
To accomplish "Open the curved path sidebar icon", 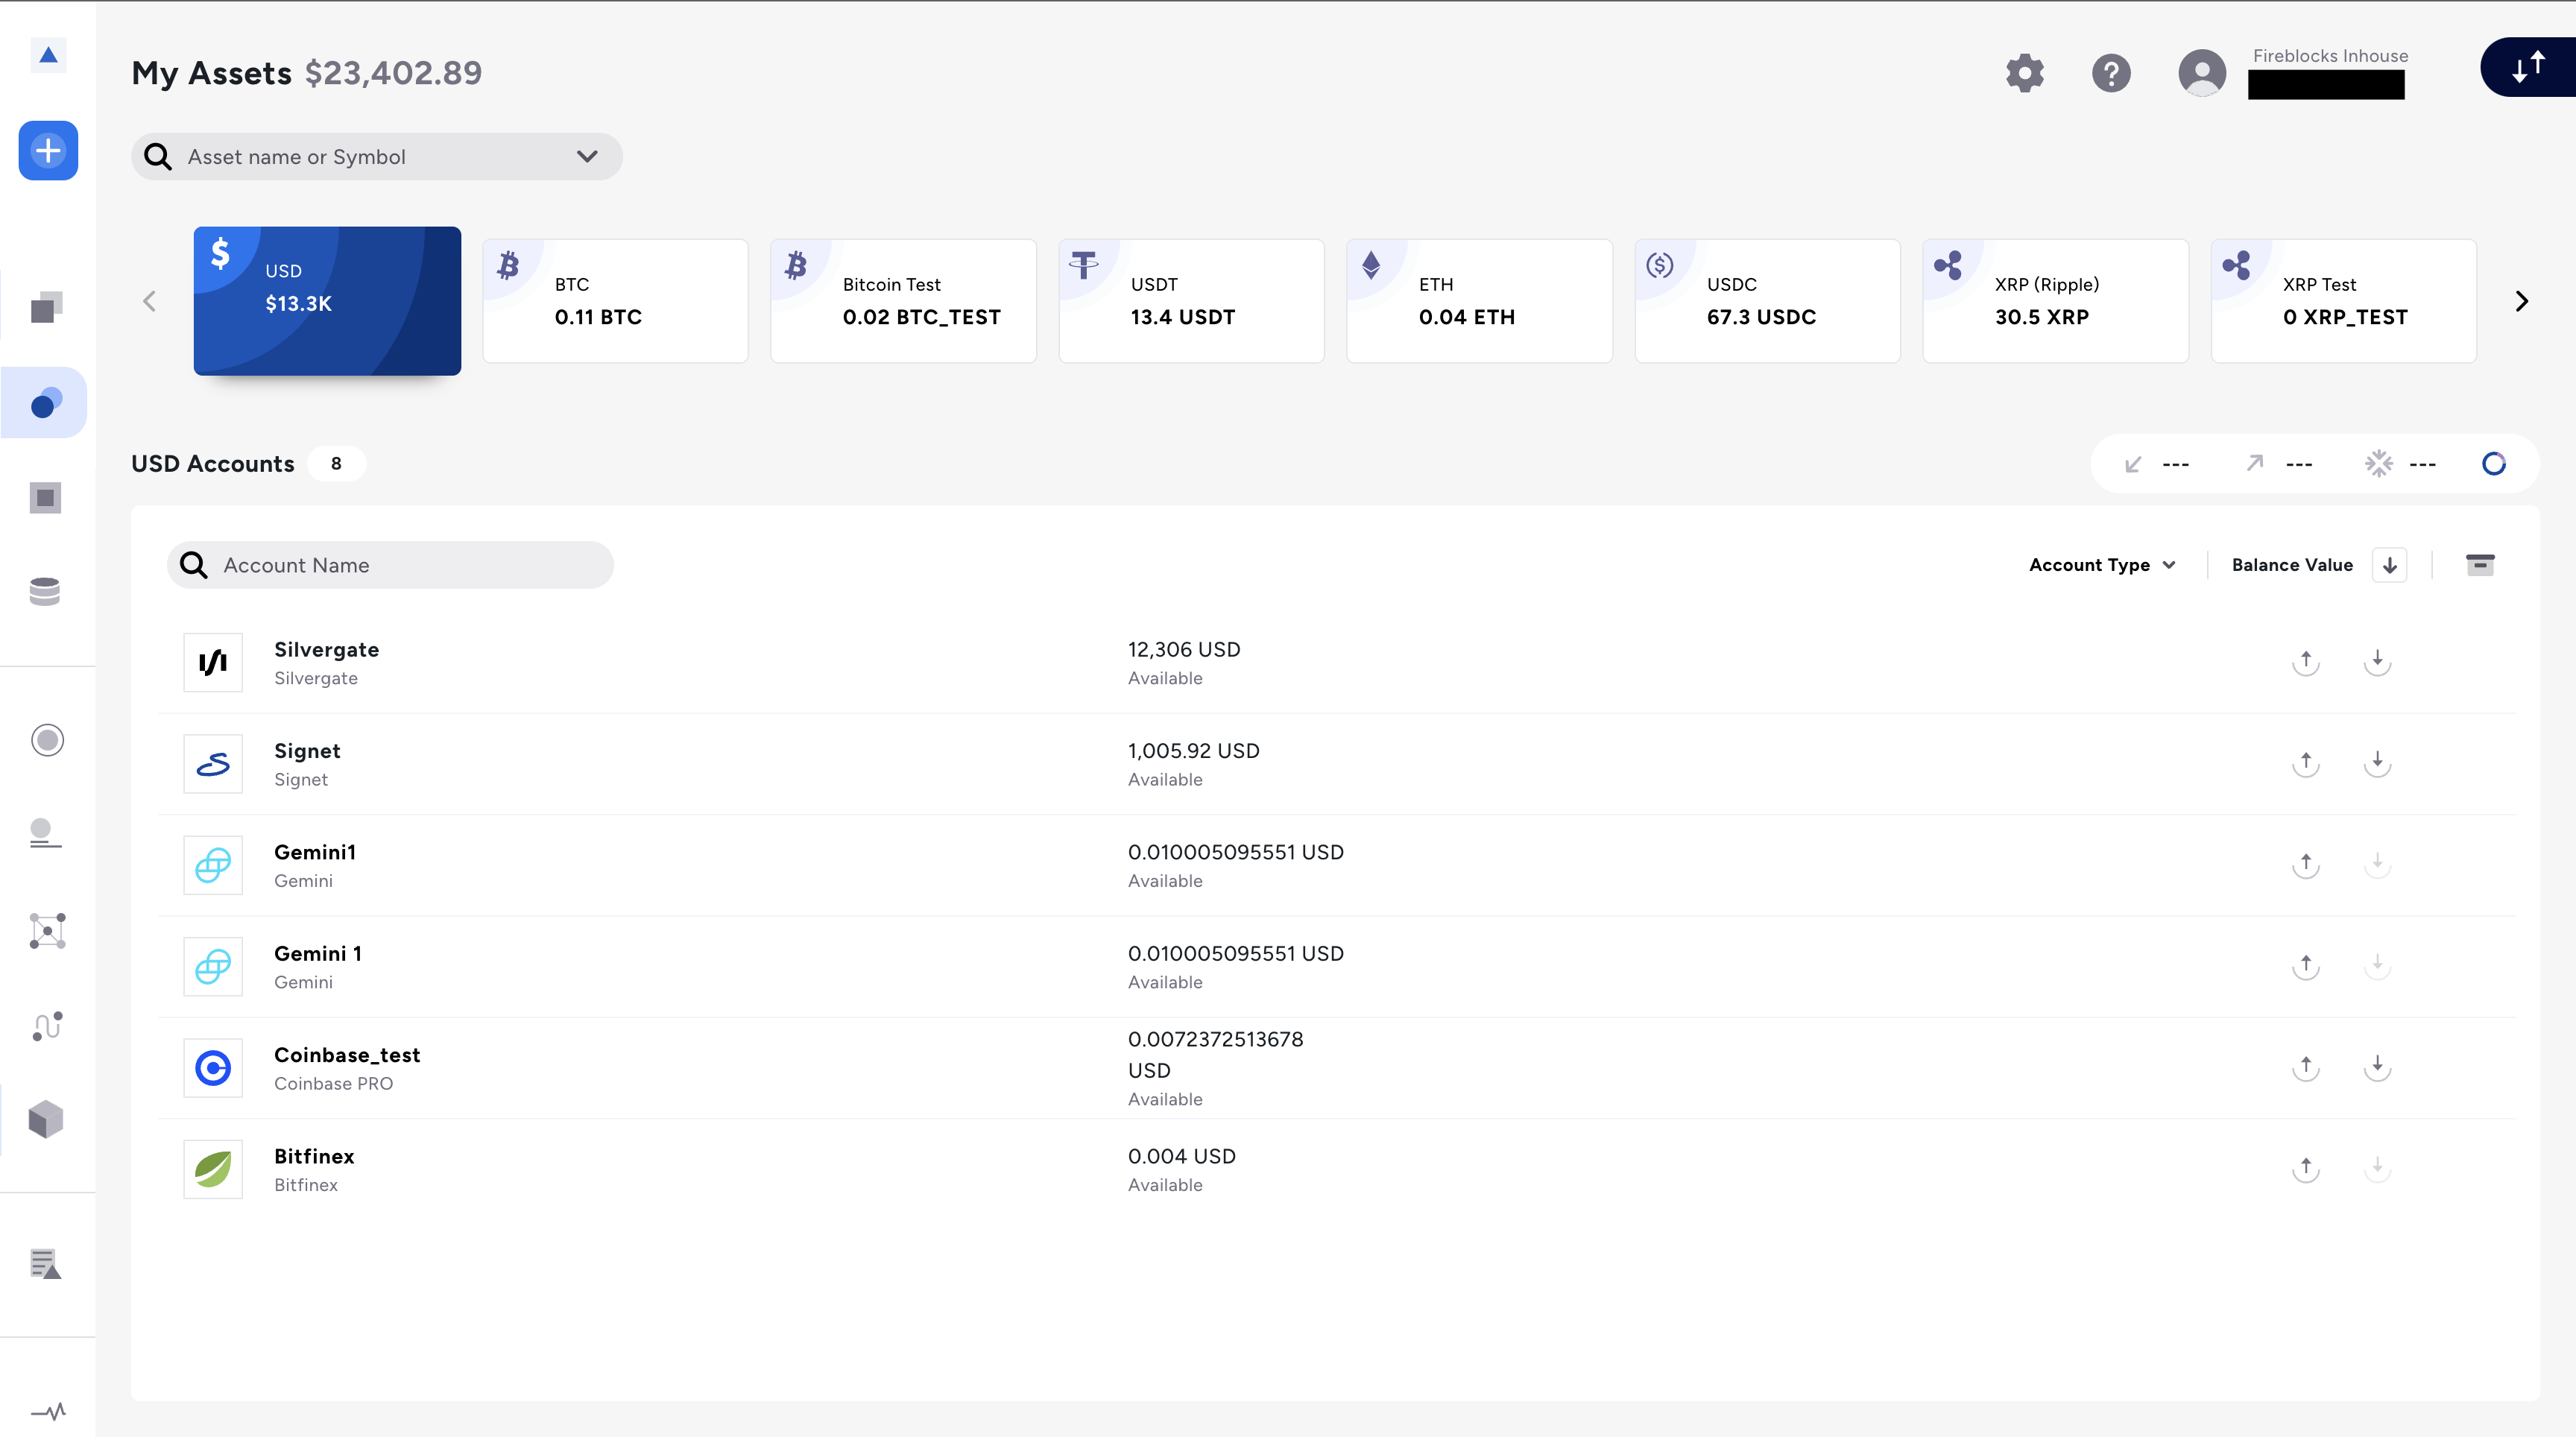I will (x=47, y=1027).
